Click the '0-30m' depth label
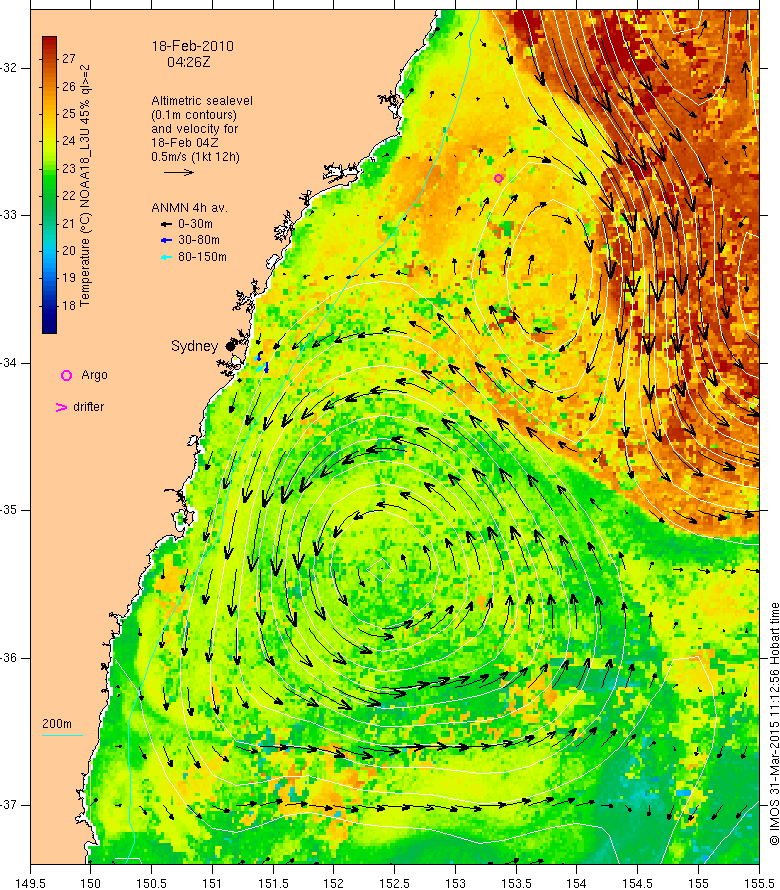This screenshot has width=780, height=890. [195, 224]
